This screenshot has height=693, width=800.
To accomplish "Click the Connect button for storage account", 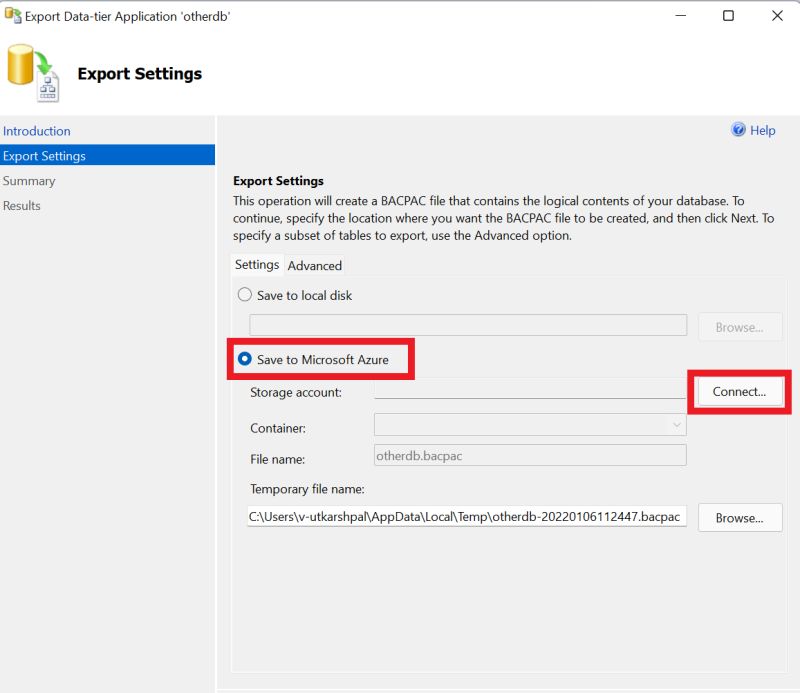I will (x=738, y=392).
